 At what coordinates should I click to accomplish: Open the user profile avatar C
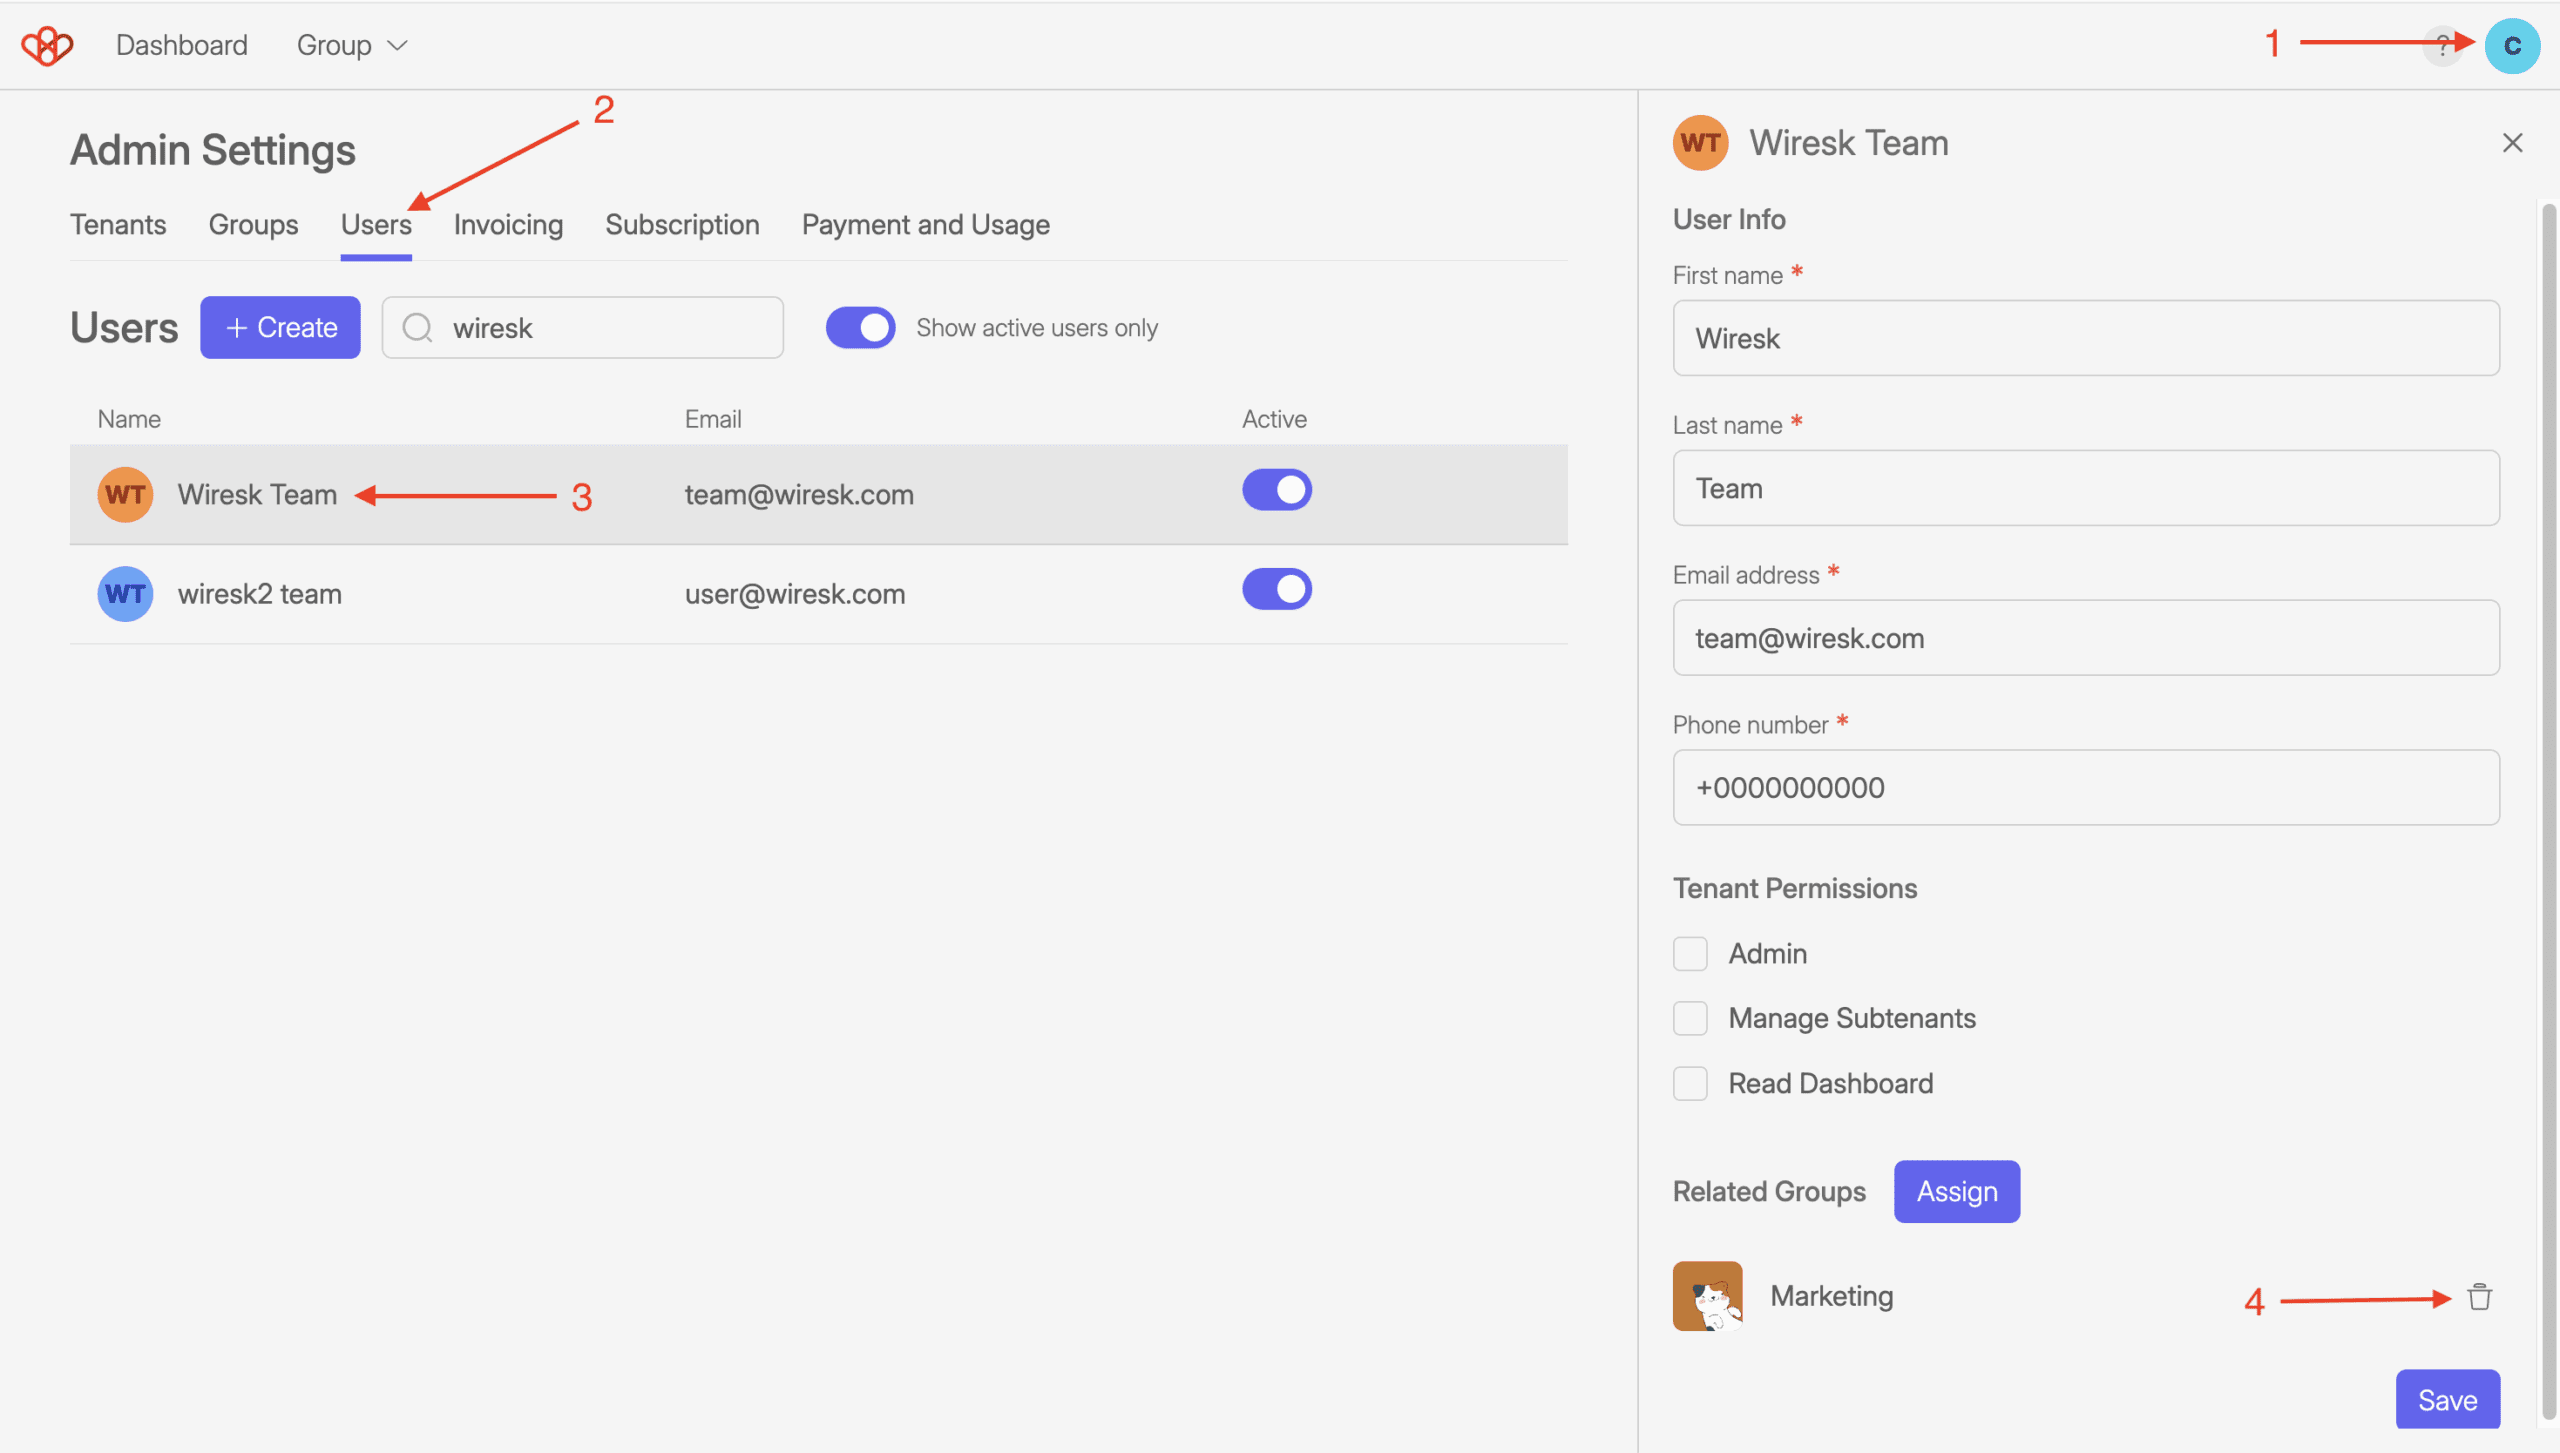[x=2512, y=45]
